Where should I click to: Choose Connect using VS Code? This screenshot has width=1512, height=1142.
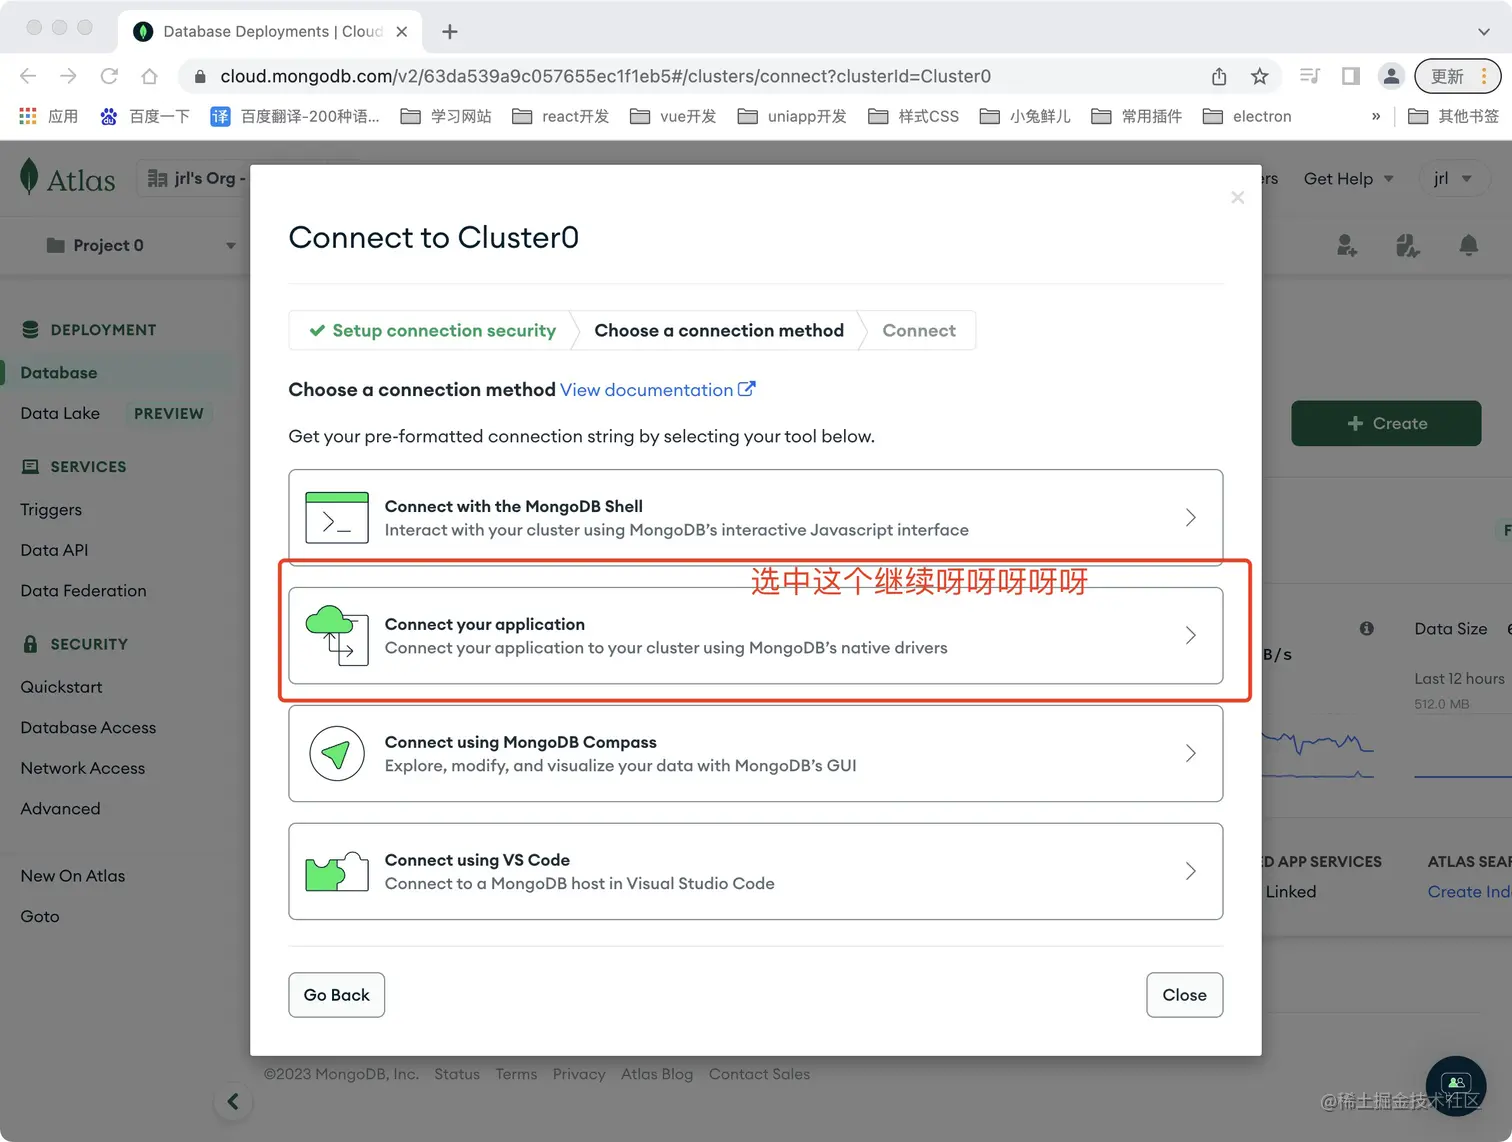(x=755, y=871)
